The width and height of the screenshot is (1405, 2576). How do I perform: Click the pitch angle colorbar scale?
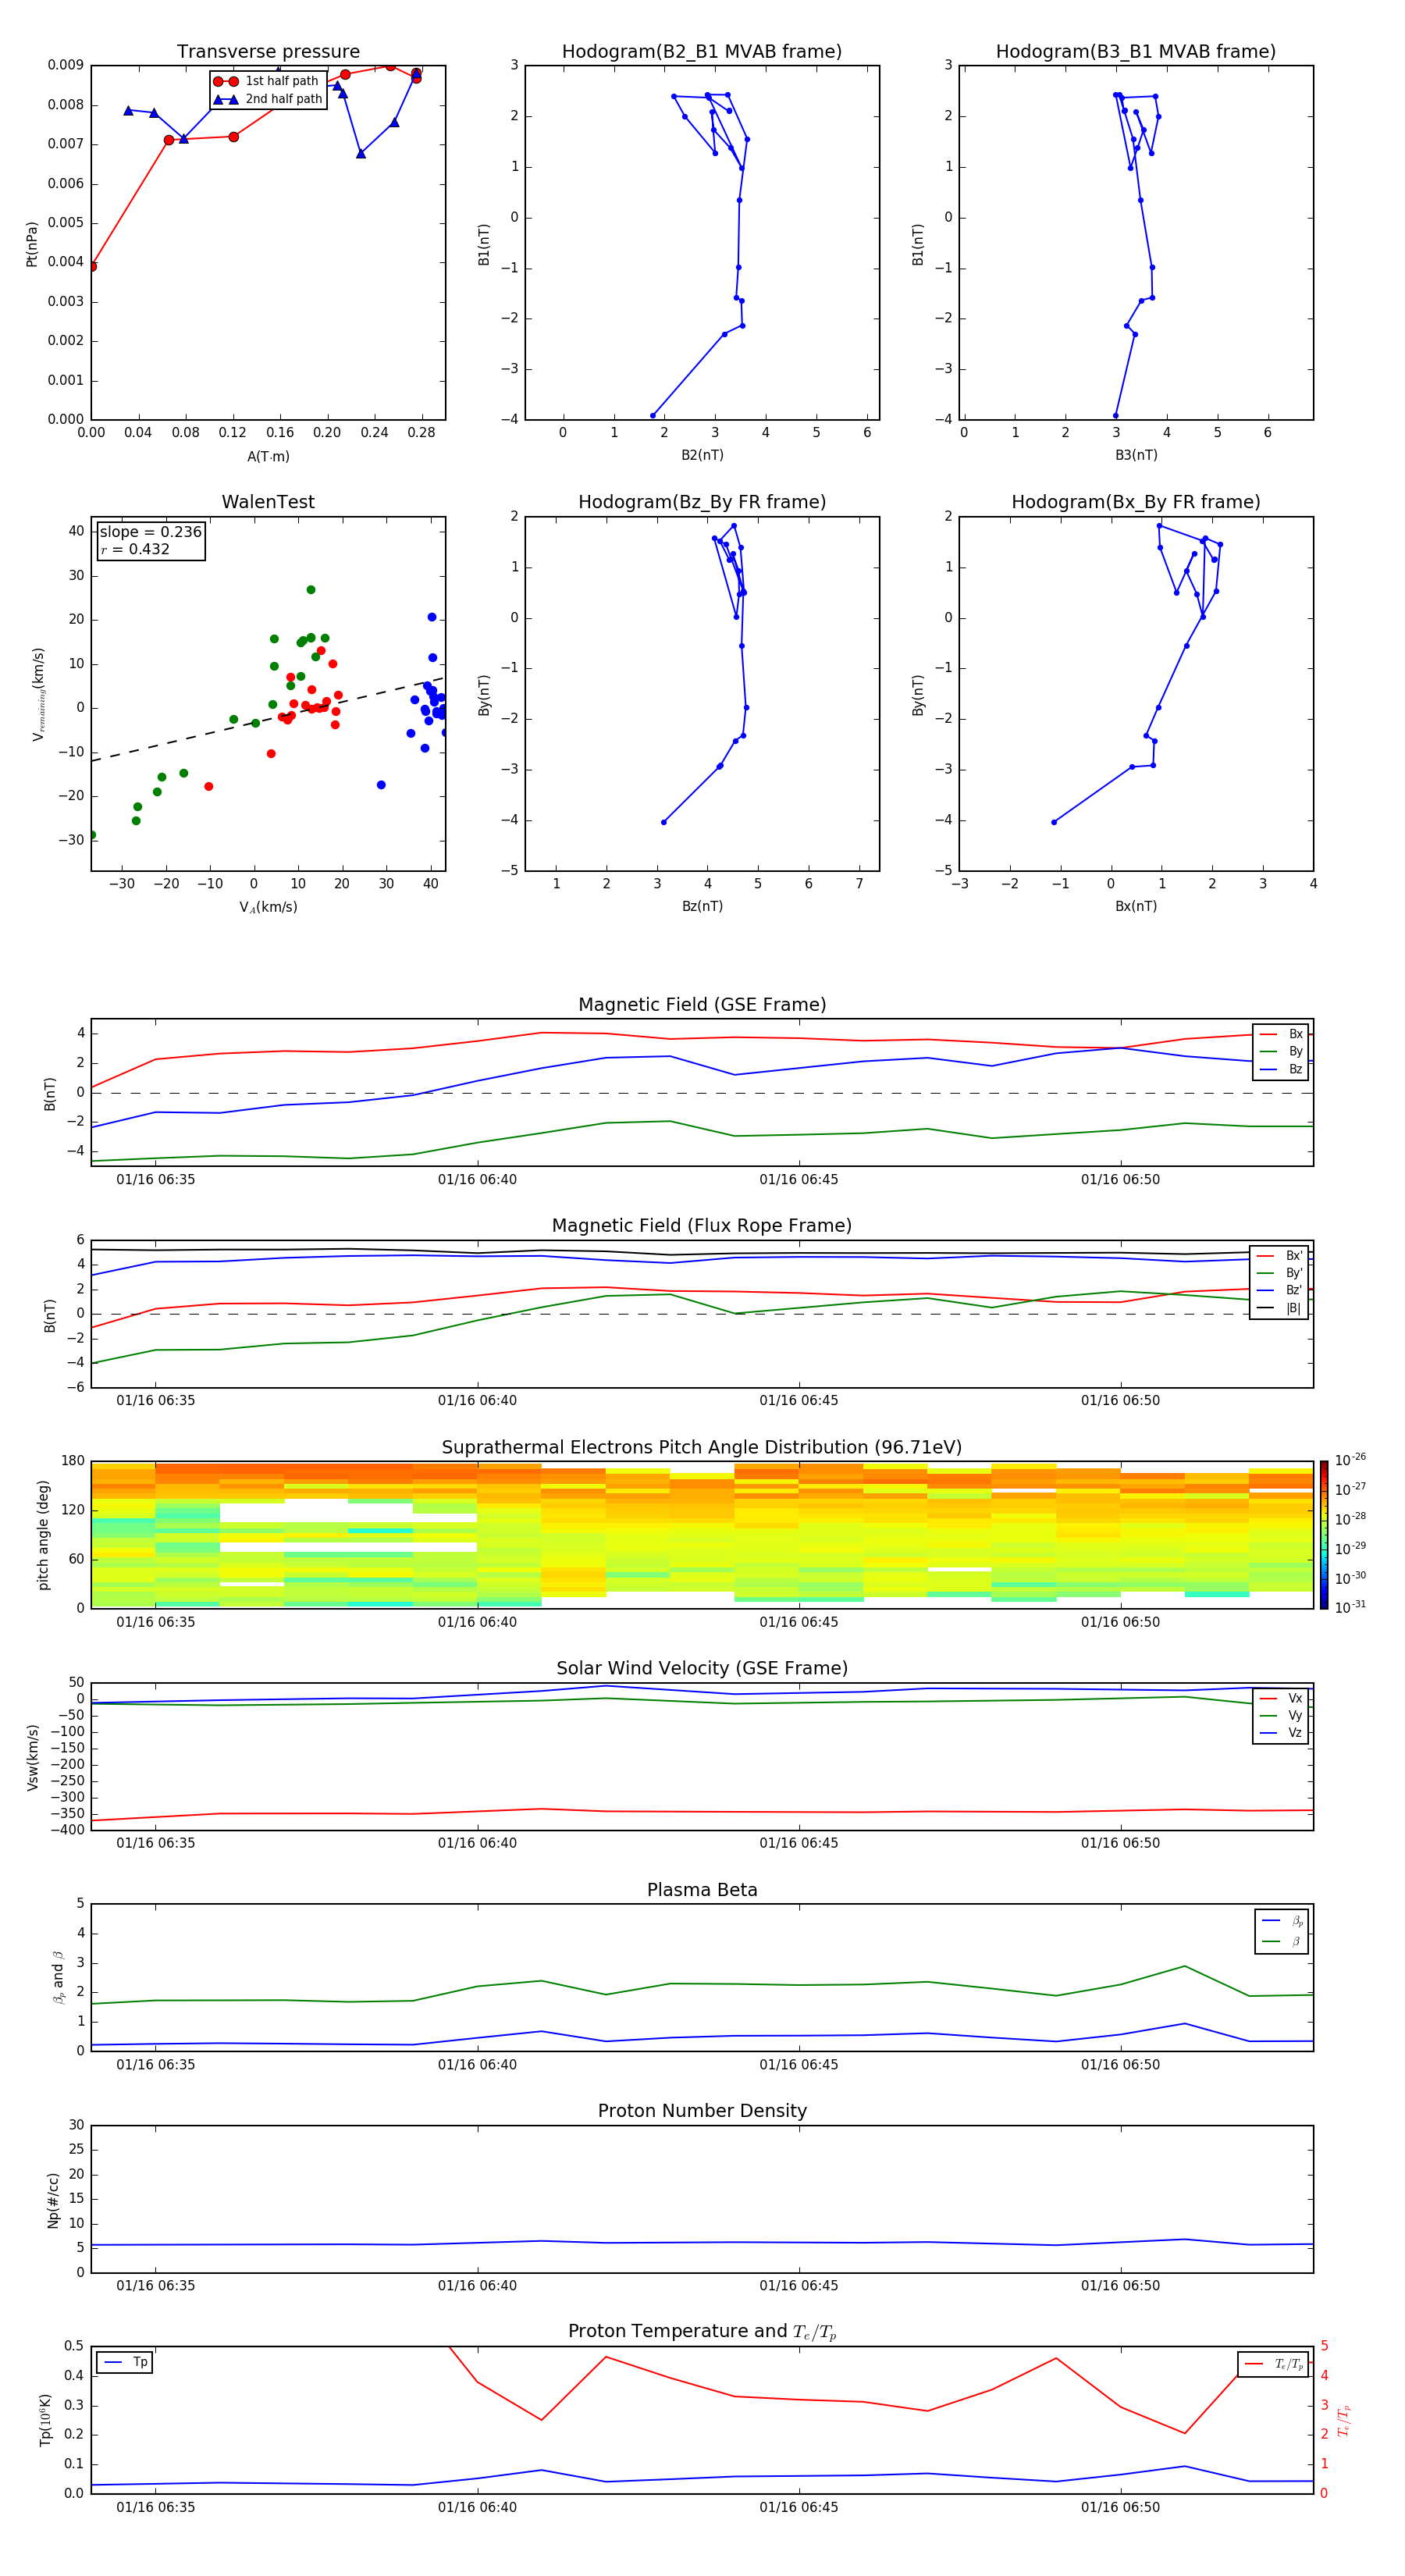[x=1324, y=1535]
